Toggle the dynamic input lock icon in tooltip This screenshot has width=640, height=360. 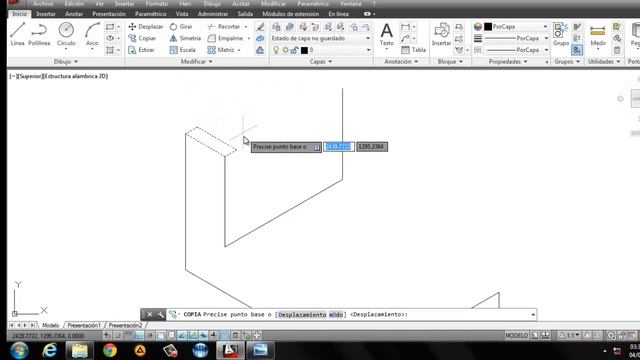click(x=317, y=147)
